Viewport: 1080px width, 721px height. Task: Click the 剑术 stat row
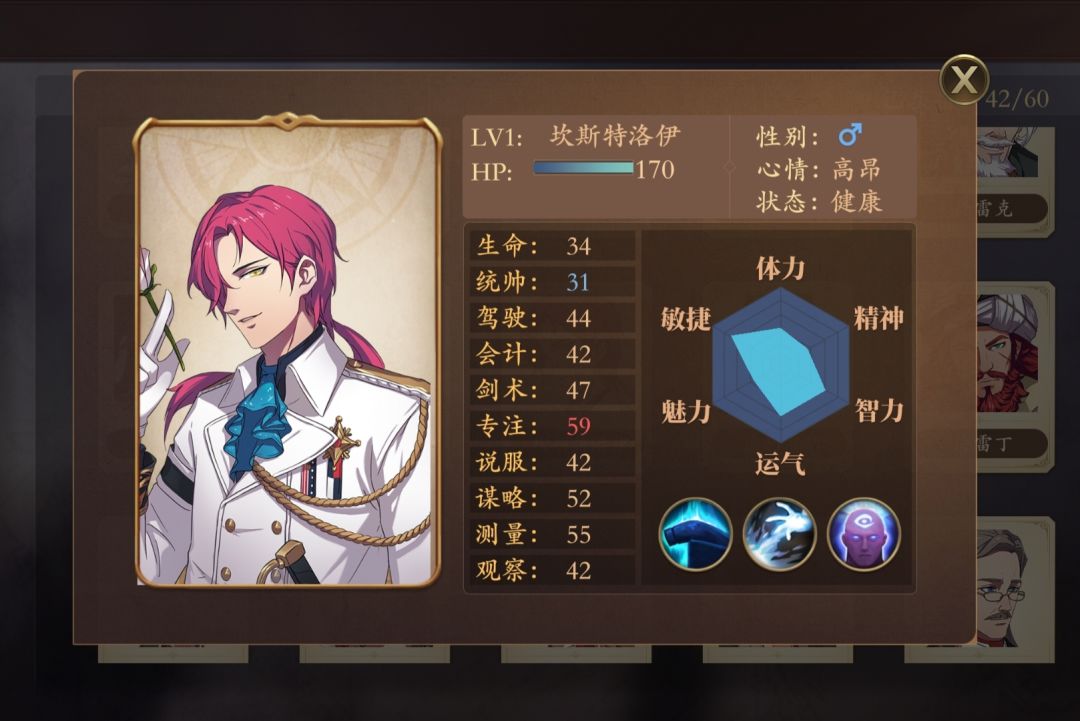coord(552,390)
